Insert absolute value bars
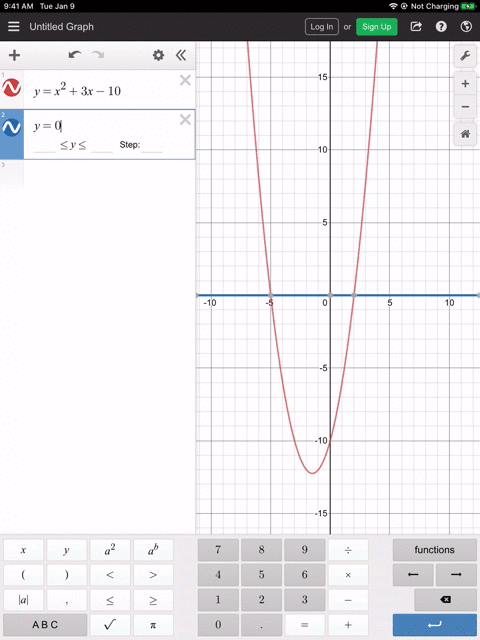The image size is (480, 640). [23, 600]
